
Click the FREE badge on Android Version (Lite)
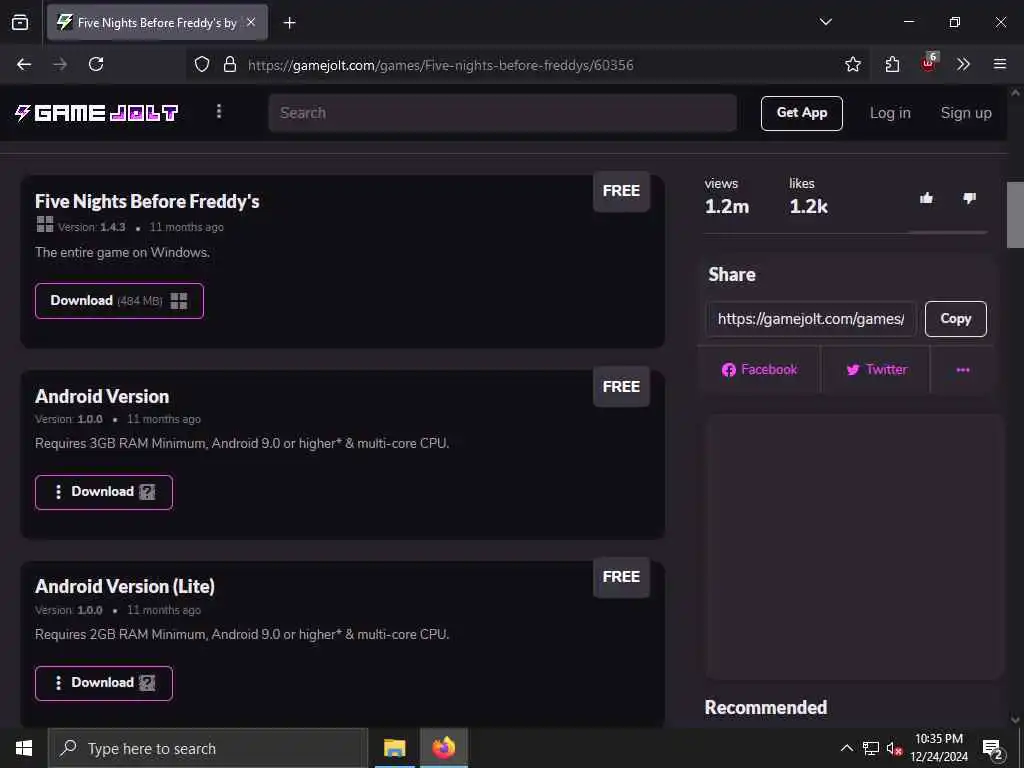621,577
